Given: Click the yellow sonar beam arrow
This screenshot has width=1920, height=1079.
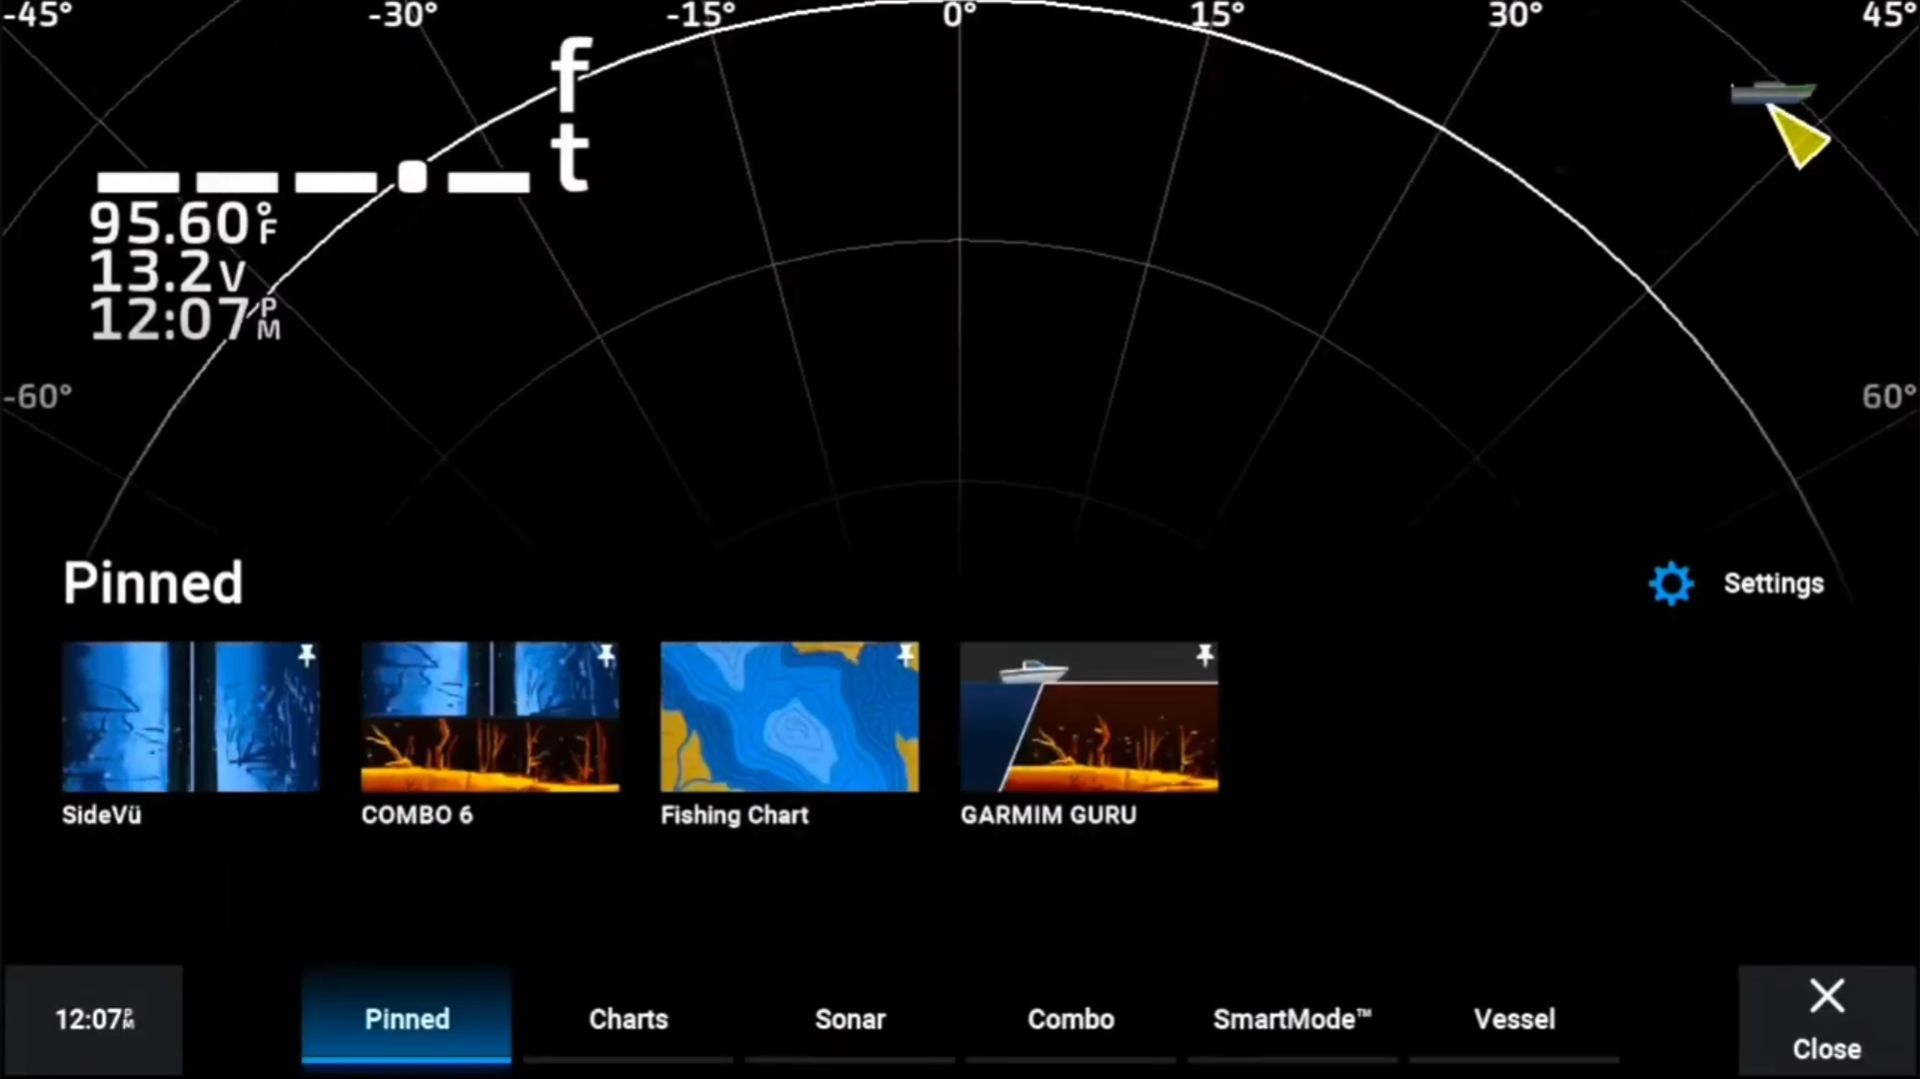Looking at the screenshot, I should coord(1799,136).
